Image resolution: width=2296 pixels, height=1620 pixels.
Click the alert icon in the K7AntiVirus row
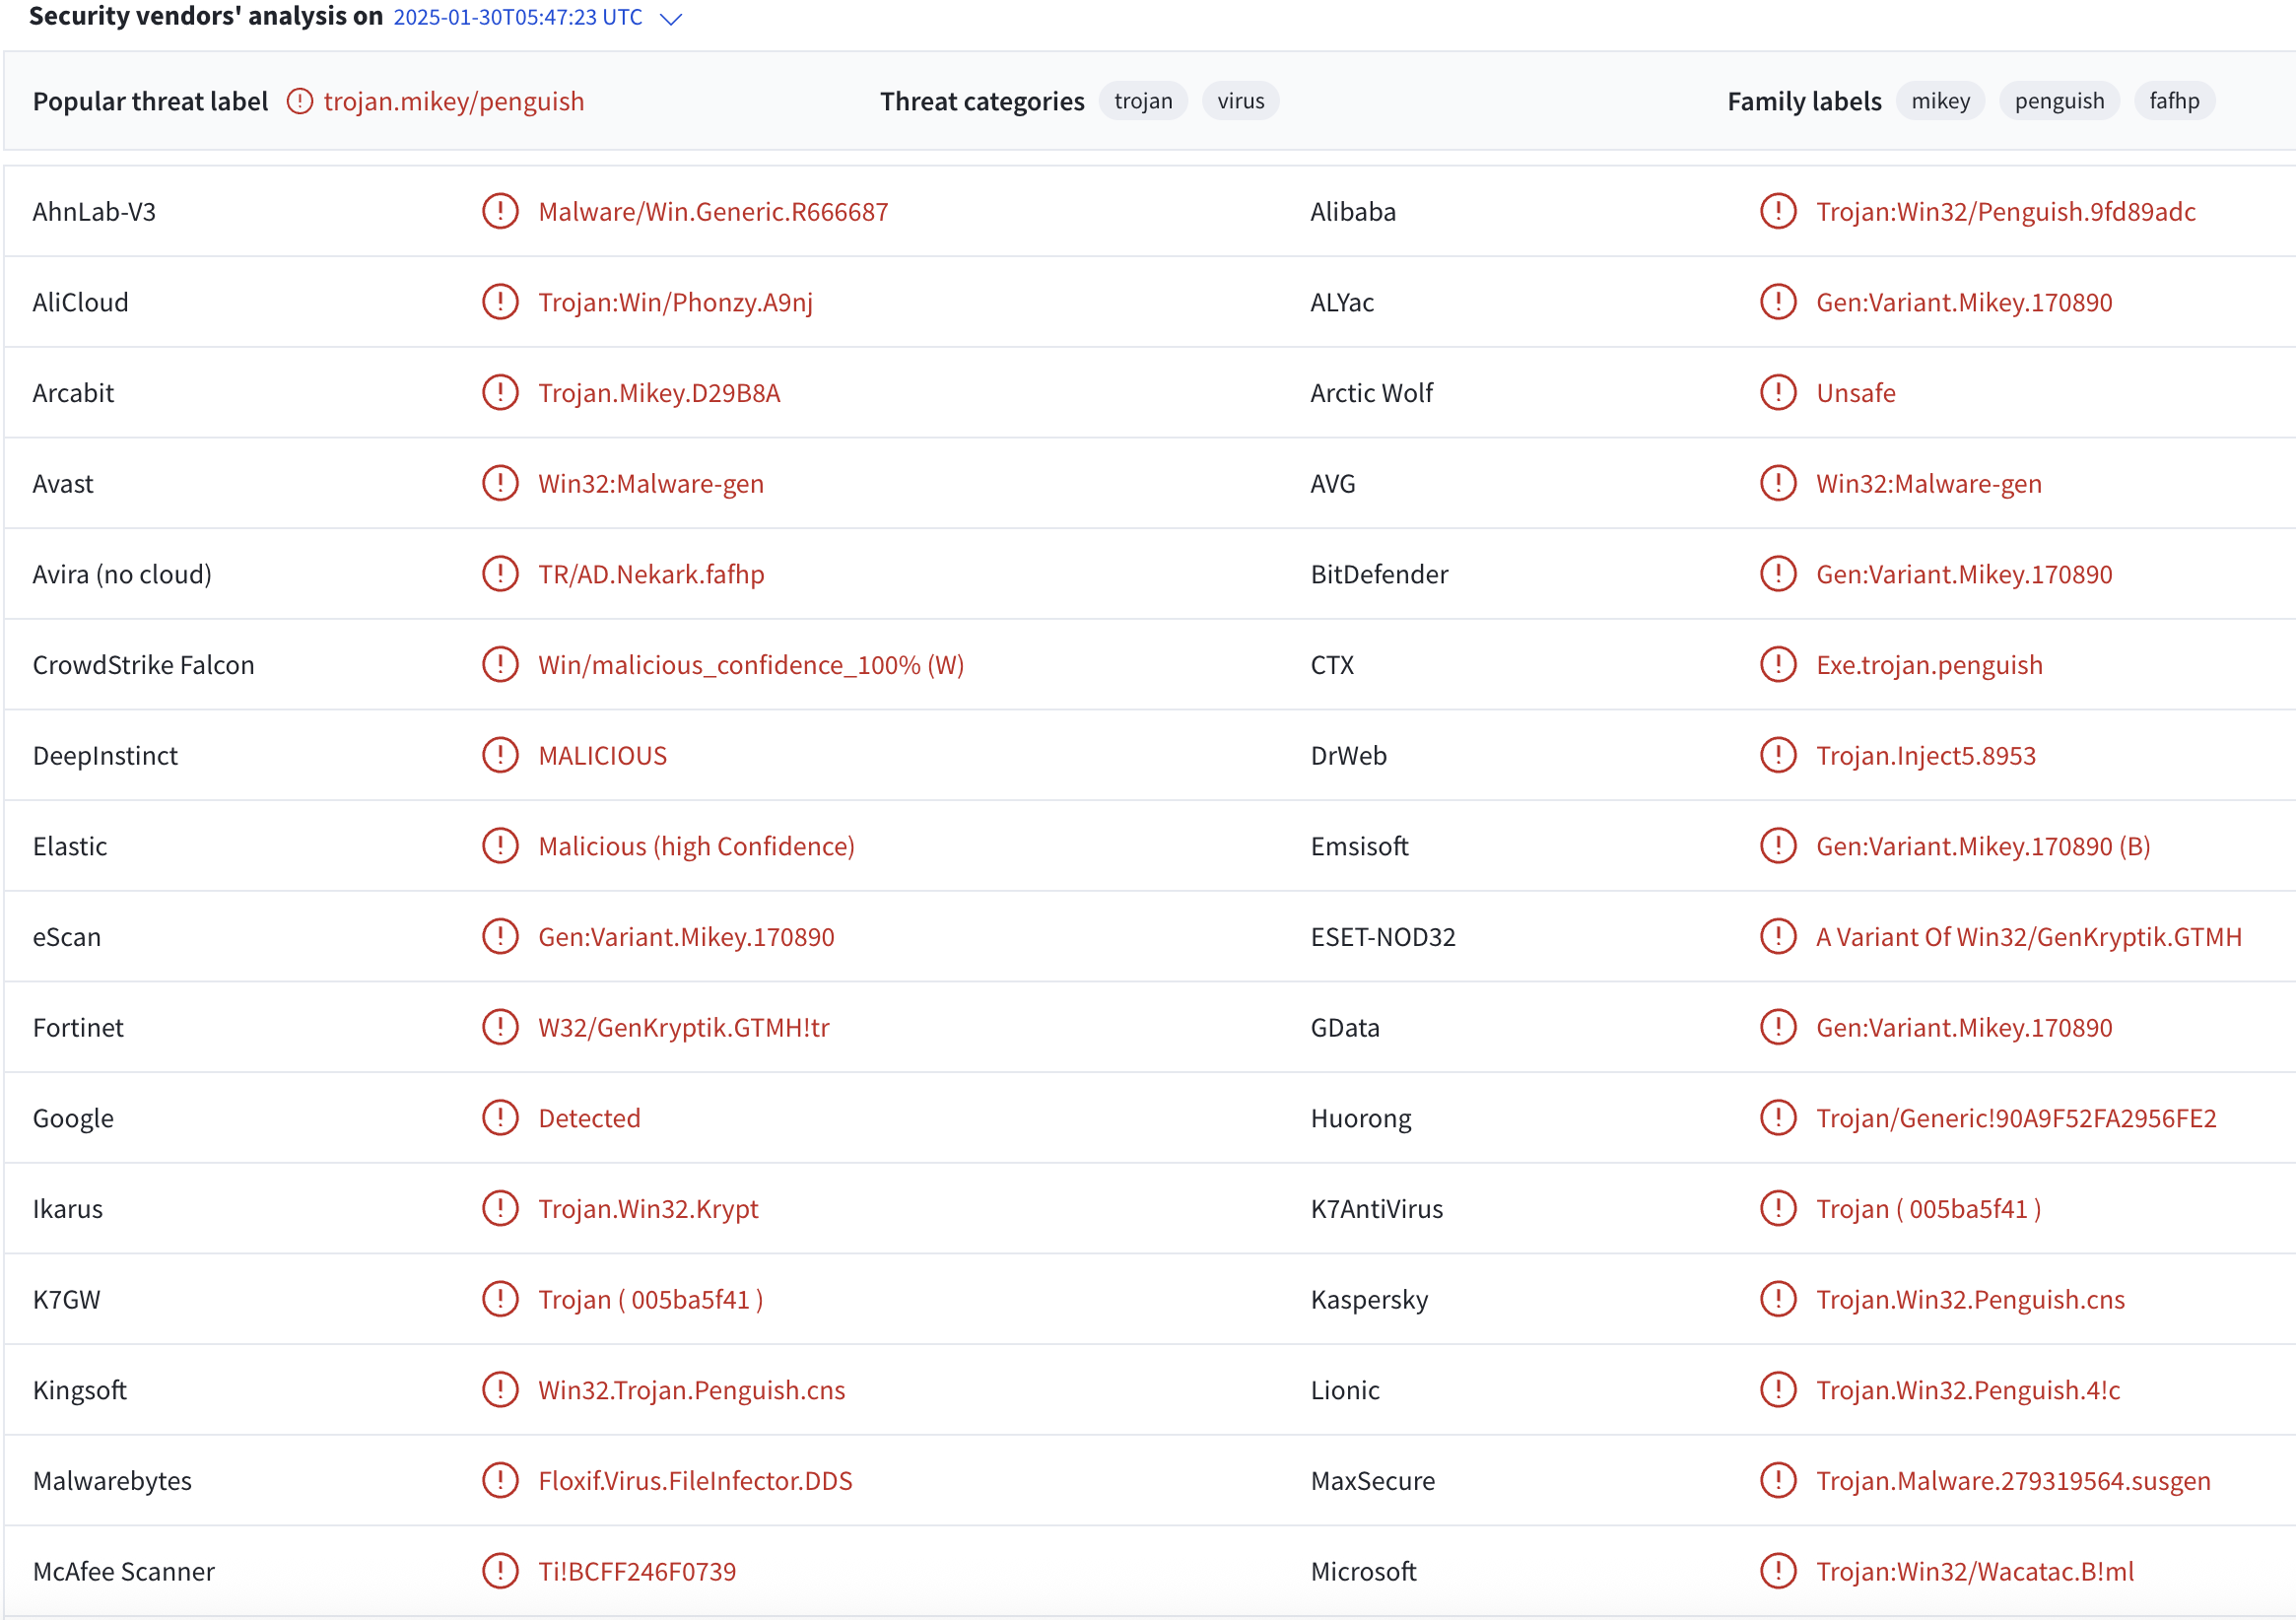click(x=1778, y=1208)
